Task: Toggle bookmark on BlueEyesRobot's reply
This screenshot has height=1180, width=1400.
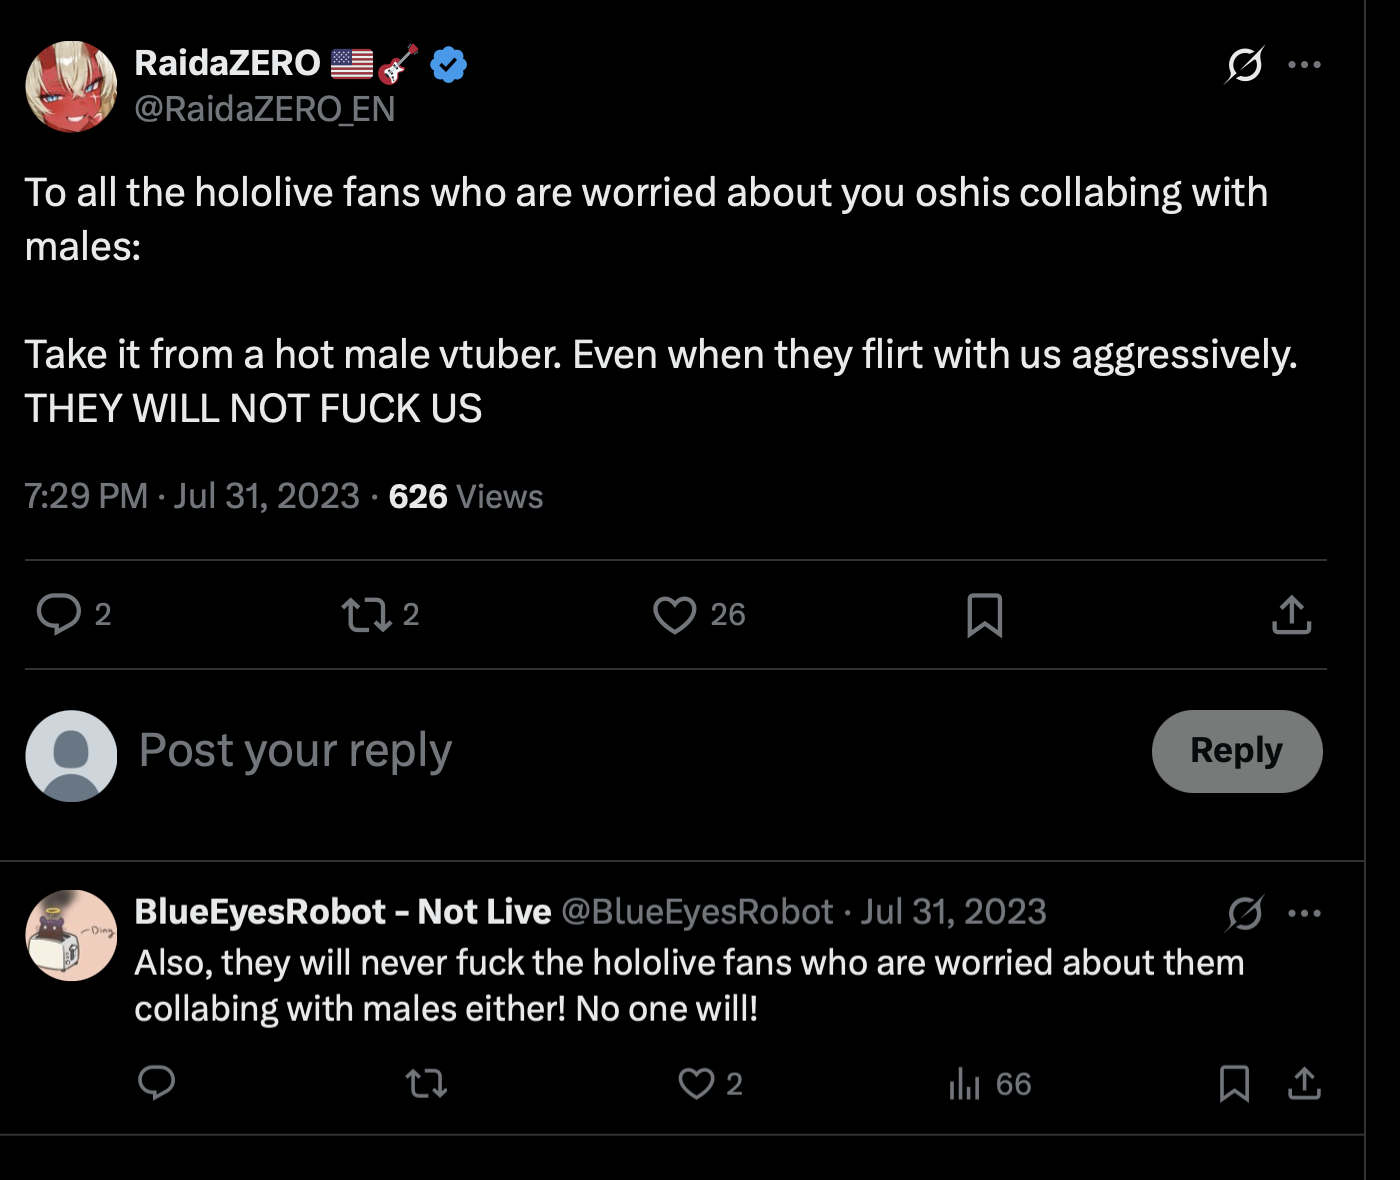Action: (1234, 1083)
